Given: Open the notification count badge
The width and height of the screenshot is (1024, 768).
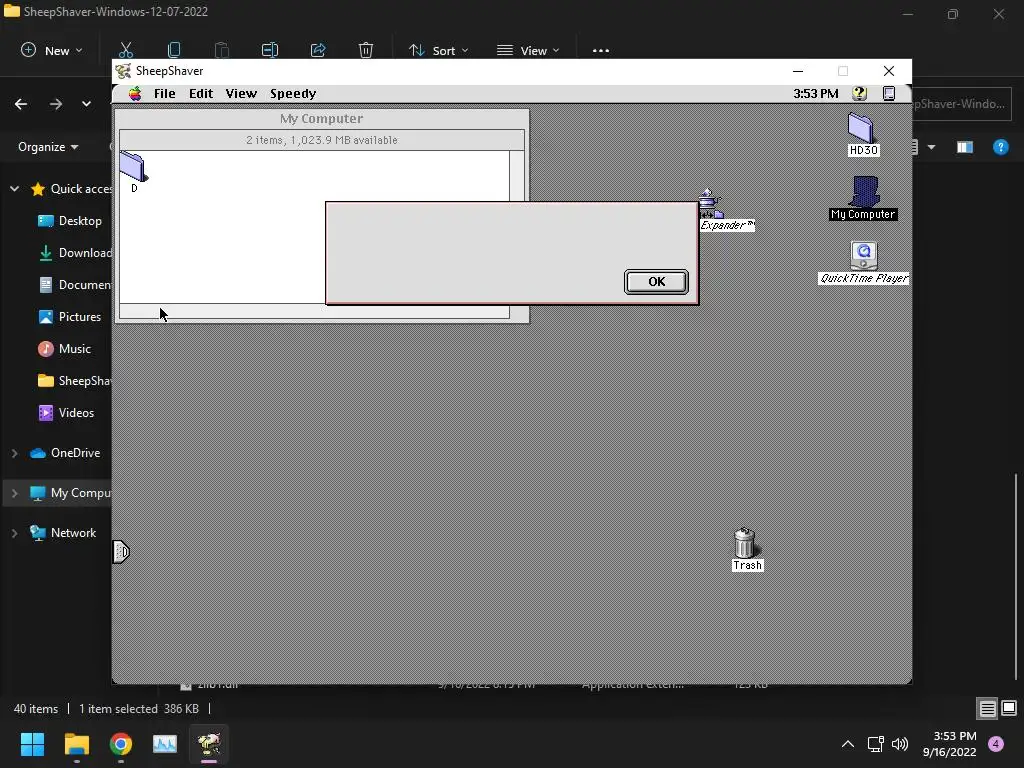Looking at the screenshot, I should (x=996, y=744).
